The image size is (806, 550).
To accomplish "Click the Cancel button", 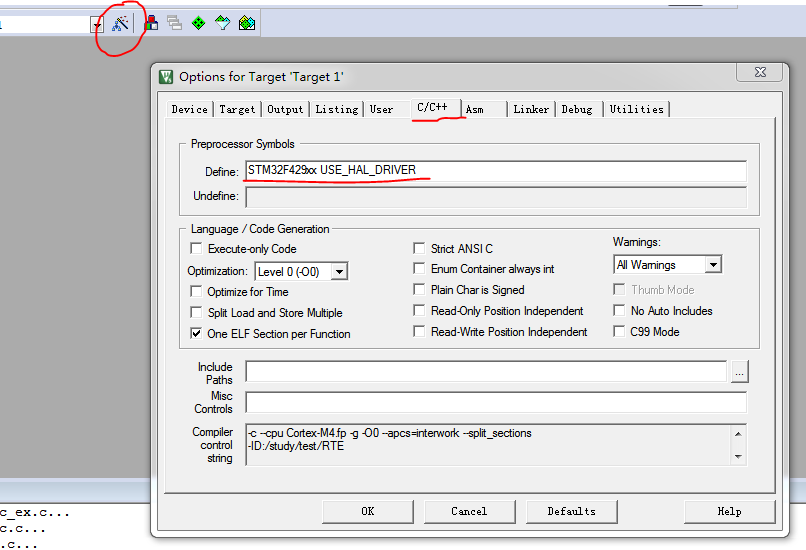I will (469, 511).
